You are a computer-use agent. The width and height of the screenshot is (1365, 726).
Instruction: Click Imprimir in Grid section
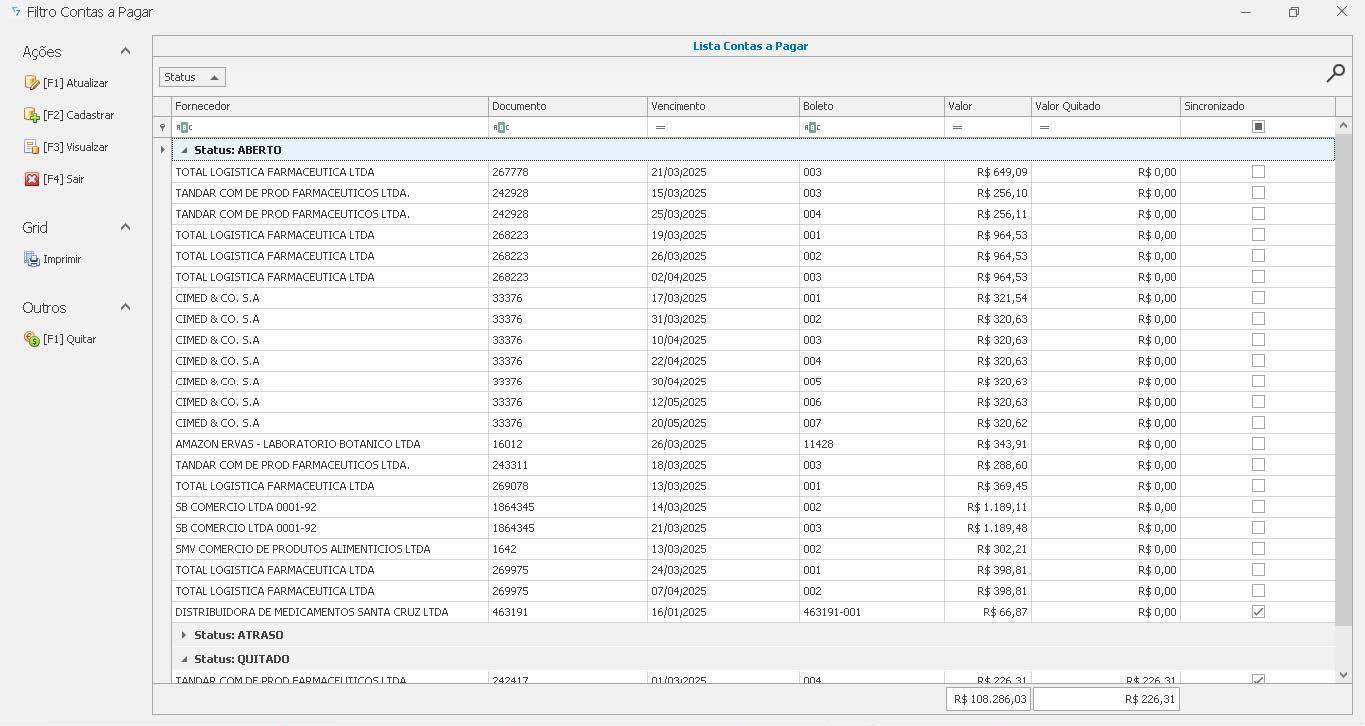[x=62, y=259]
